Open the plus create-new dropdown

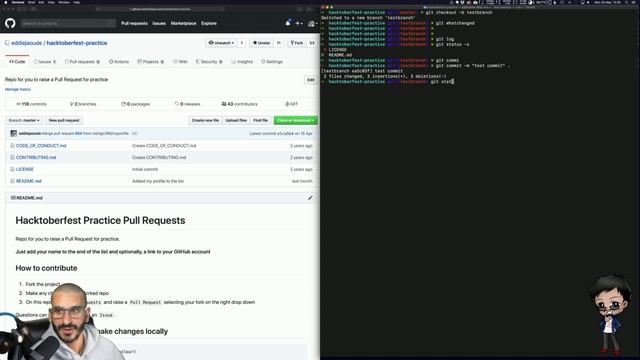pos(299,23)
